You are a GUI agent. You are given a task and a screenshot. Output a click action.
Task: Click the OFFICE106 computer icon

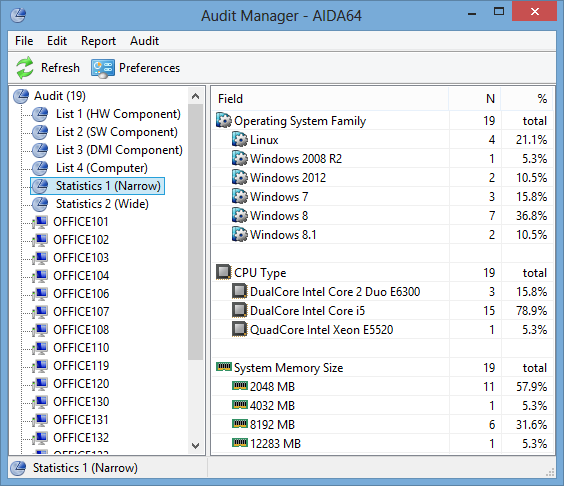click(40, 294)
